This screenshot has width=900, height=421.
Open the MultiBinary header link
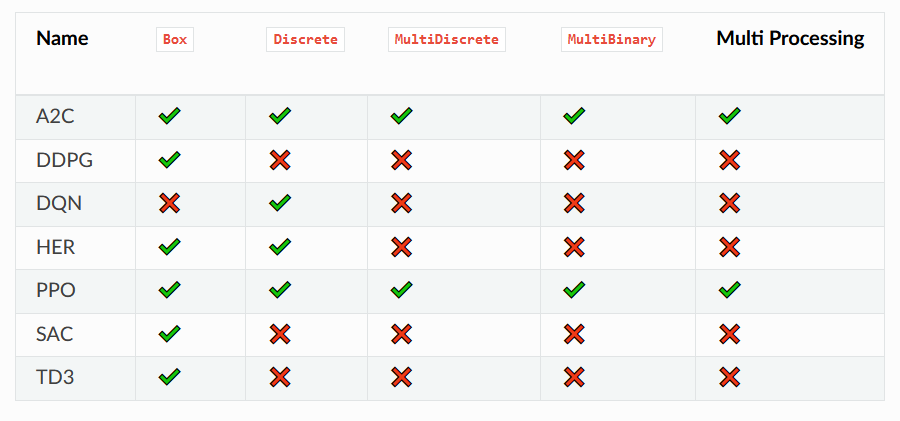coord(611,40)
